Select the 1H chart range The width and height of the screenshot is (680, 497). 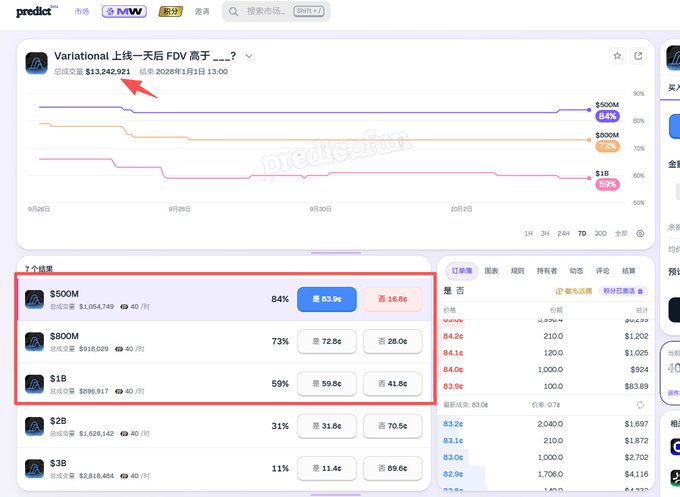pyautogui.click(x=528, y=233)
